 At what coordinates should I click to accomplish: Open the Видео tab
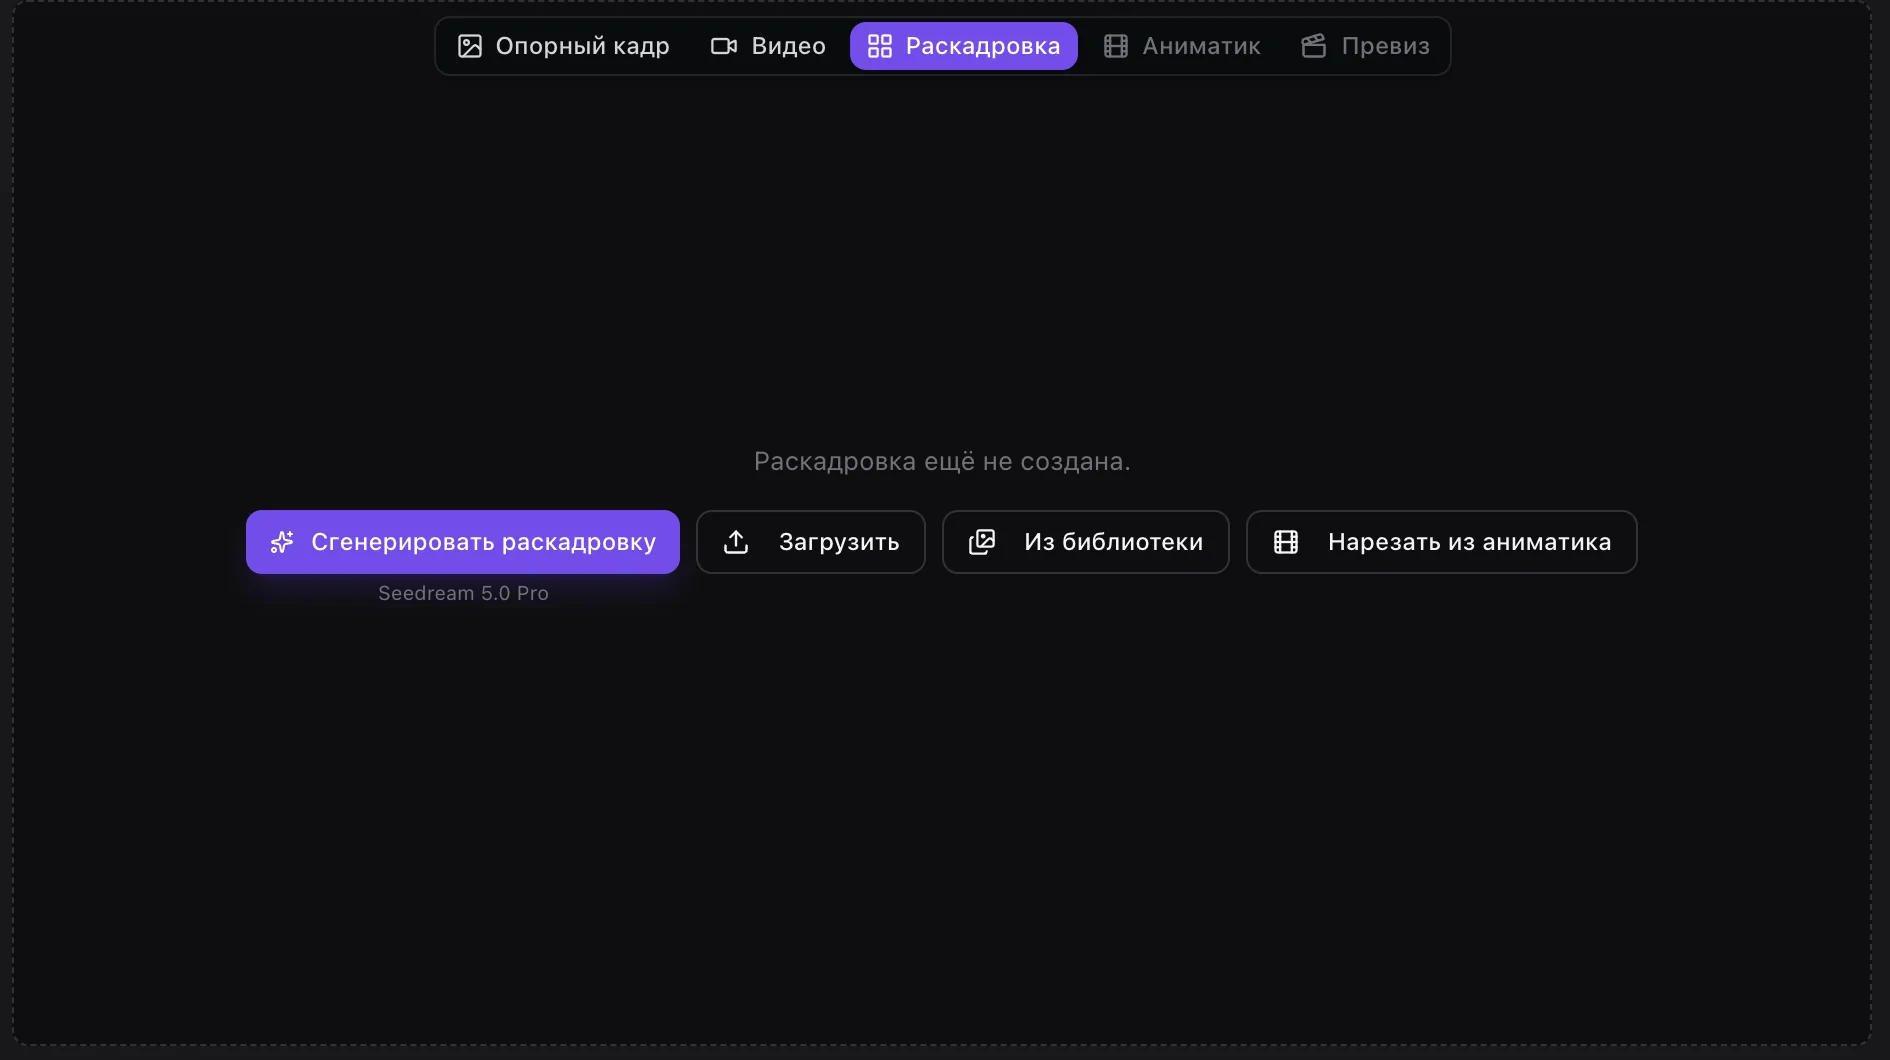[768, 46]
